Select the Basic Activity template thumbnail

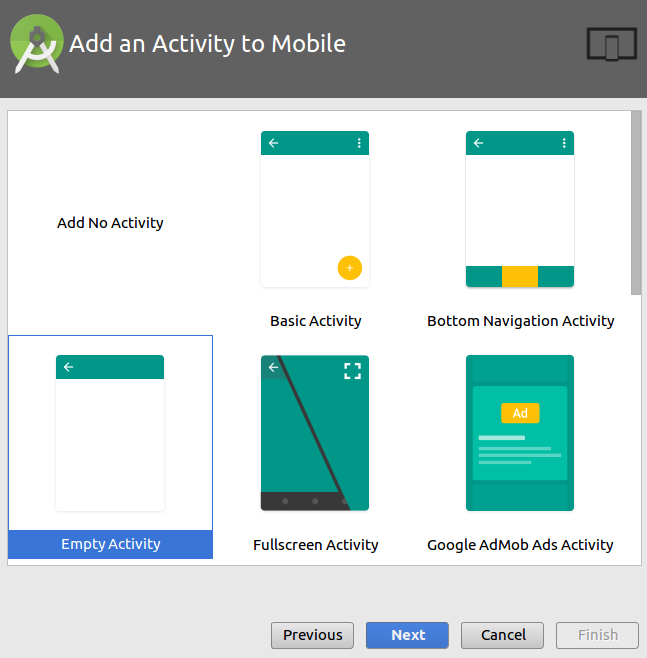click(x=315, y=210)
